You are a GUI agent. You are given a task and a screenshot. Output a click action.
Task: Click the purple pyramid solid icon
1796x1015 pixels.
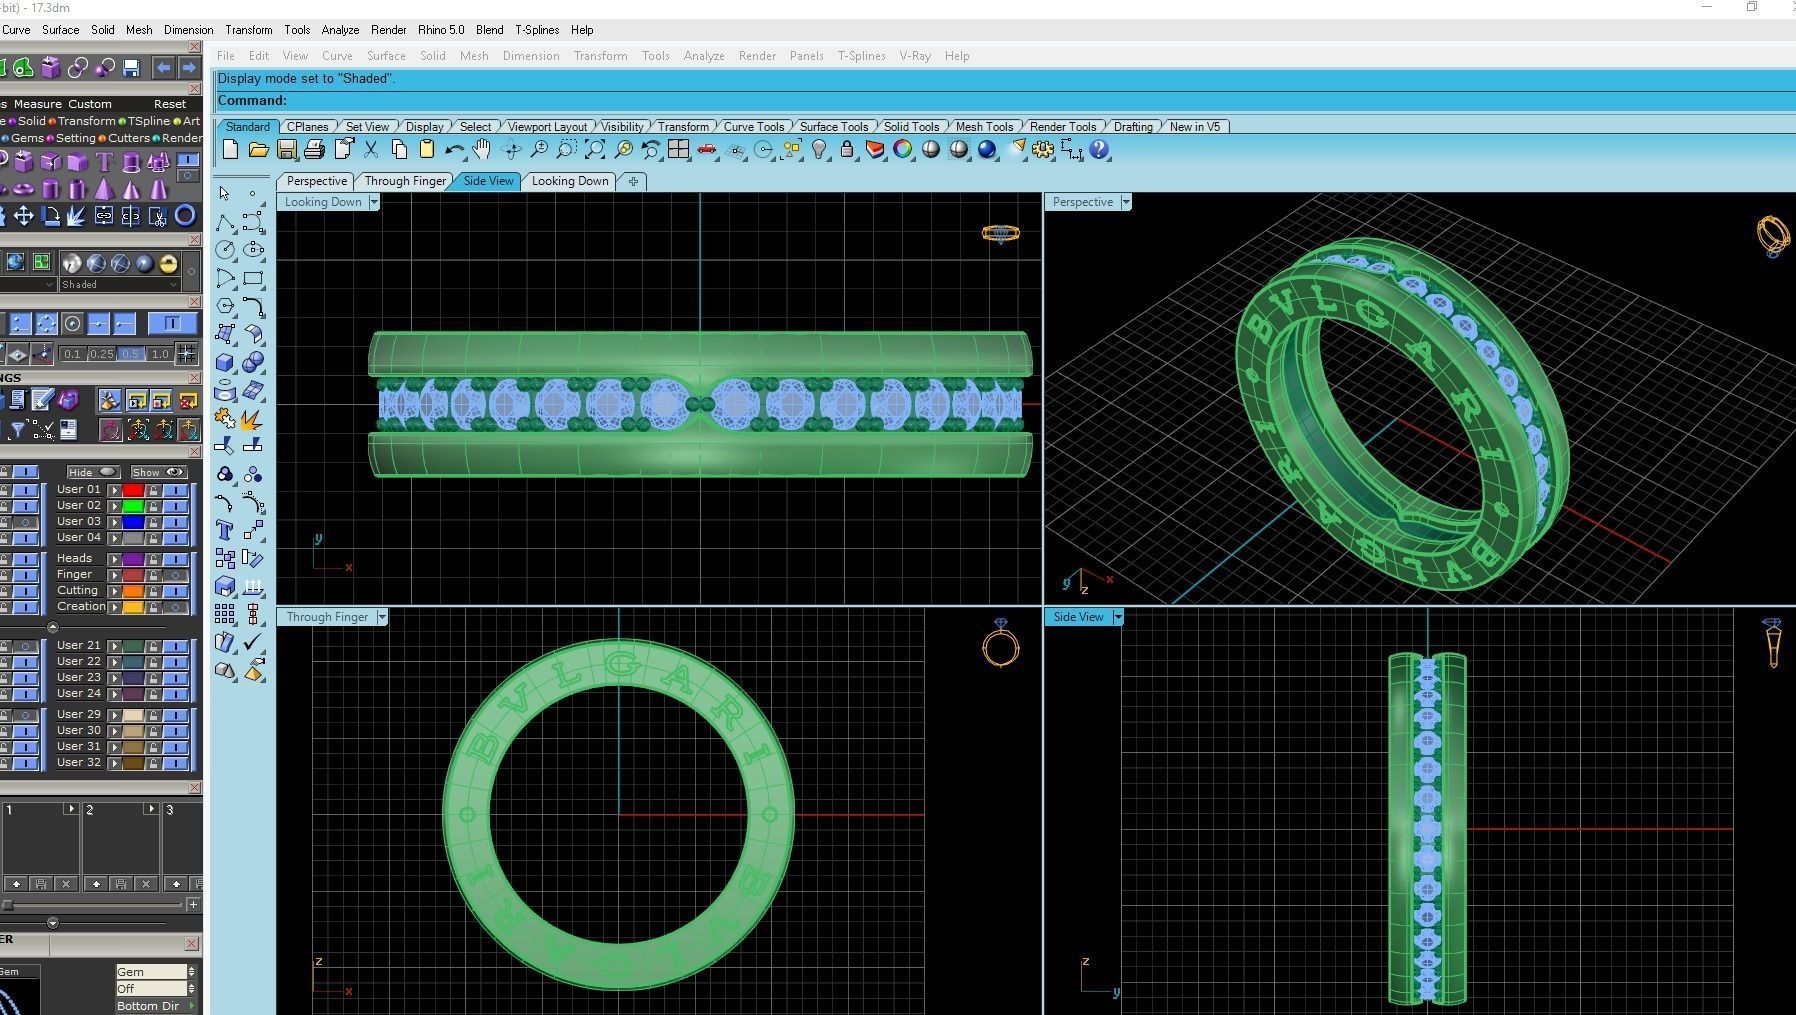pyautogui.click(x=104, y=188)
